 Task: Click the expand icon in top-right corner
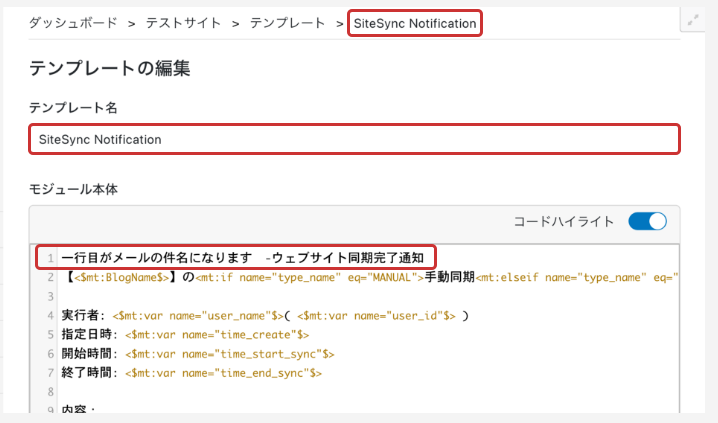point(695,20)
